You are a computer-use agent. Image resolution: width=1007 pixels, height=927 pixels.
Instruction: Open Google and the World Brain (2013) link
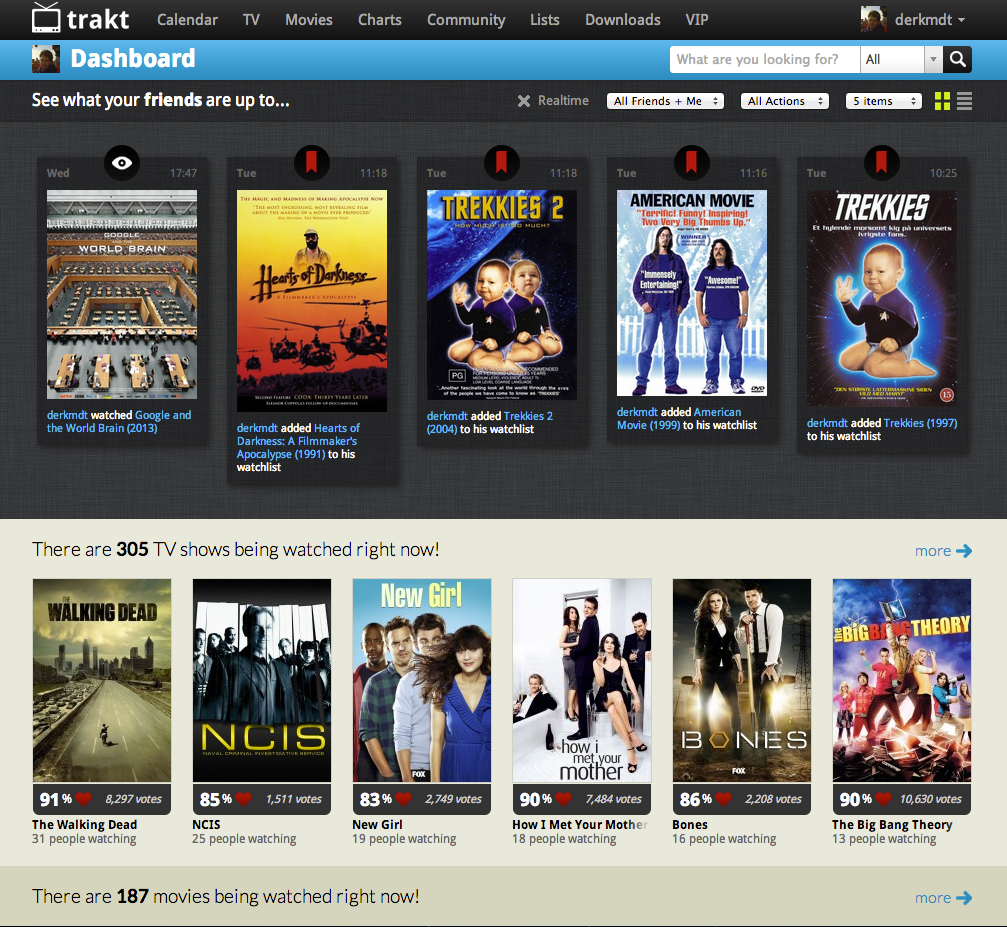point(119,421)
